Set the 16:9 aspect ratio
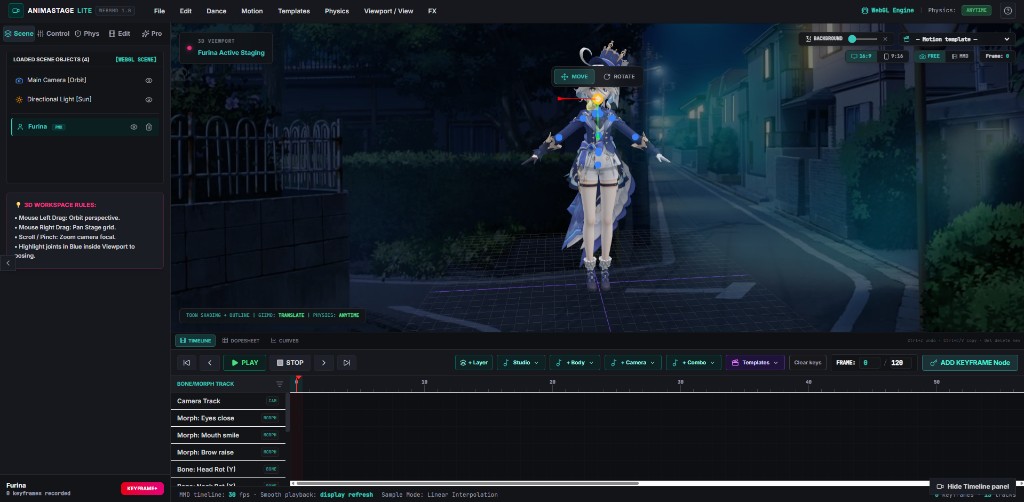The height and width of the screenshot is (502, 1024). [861, 57]
